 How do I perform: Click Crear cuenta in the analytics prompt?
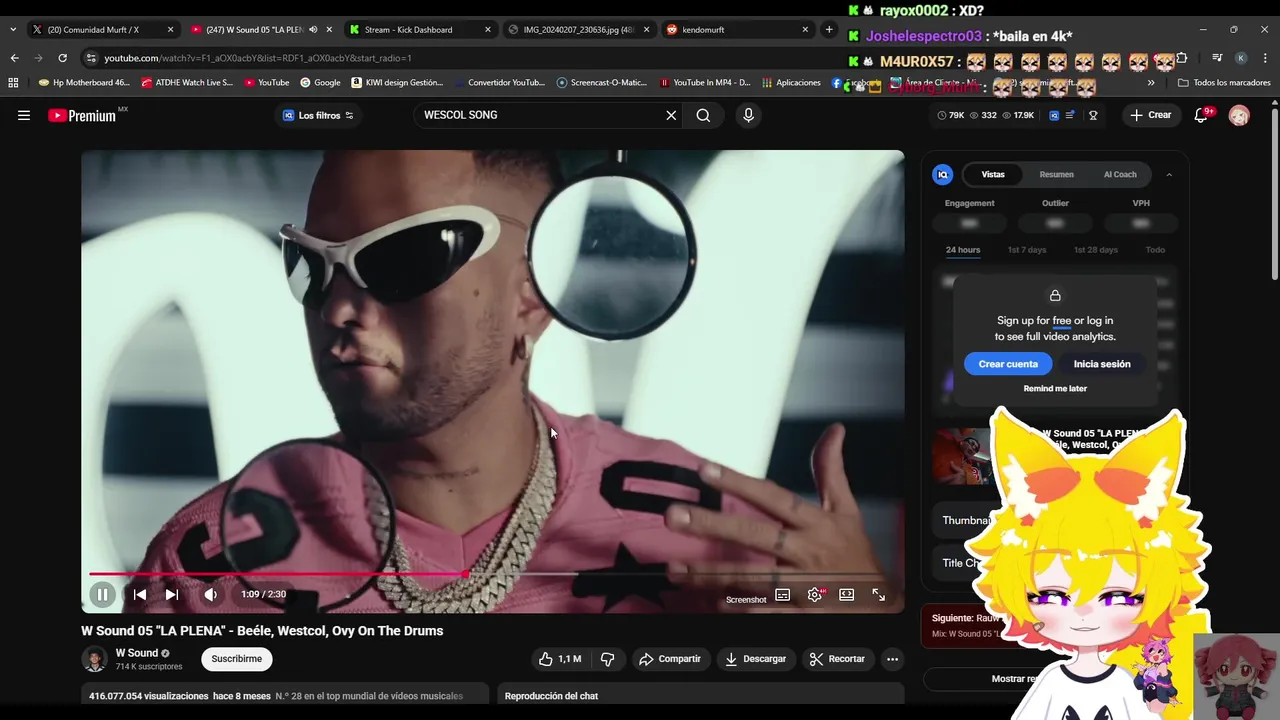(1008, 364)
